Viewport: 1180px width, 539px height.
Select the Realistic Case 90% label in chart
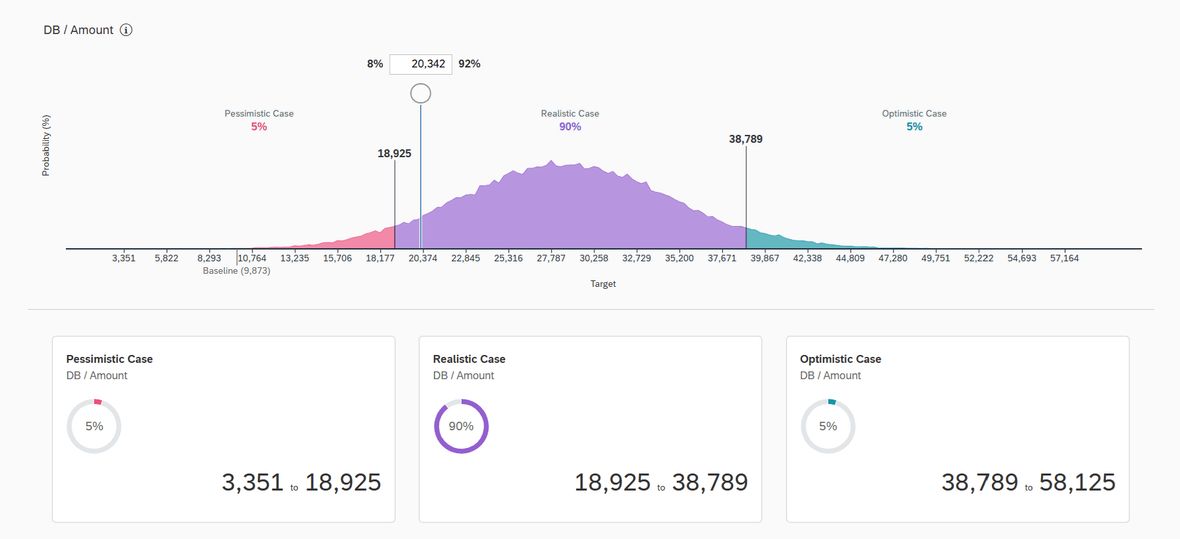pos(570,120)
